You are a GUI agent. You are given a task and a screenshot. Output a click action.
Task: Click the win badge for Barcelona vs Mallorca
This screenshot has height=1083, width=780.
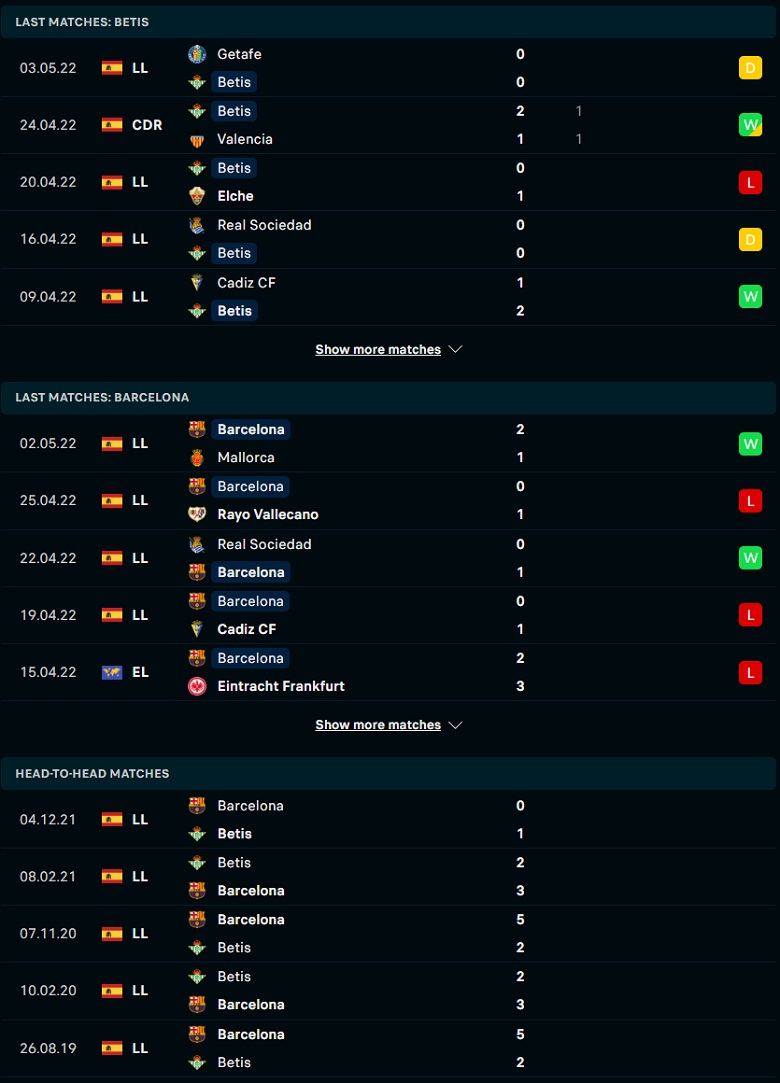coord(750,443)
